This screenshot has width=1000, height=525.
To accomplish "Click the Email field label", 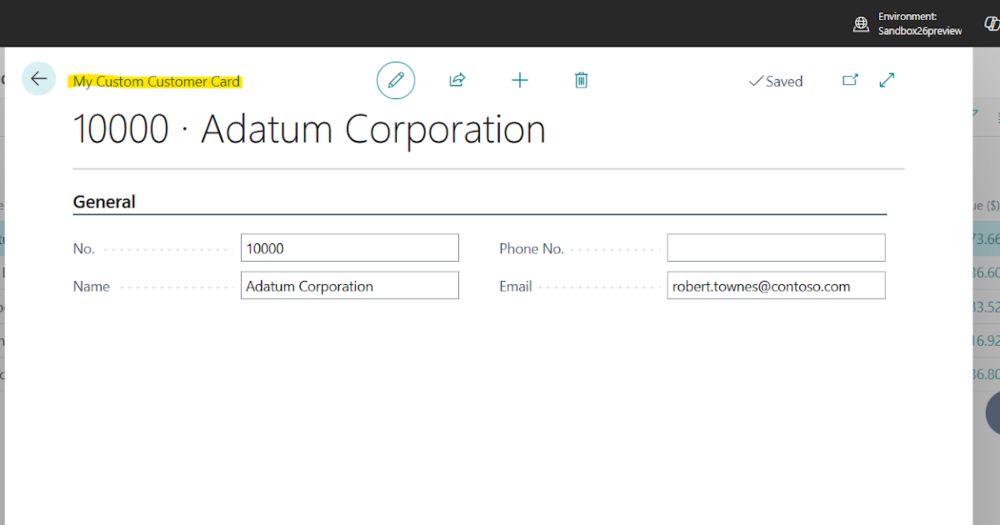I will (x=515, y=286).
